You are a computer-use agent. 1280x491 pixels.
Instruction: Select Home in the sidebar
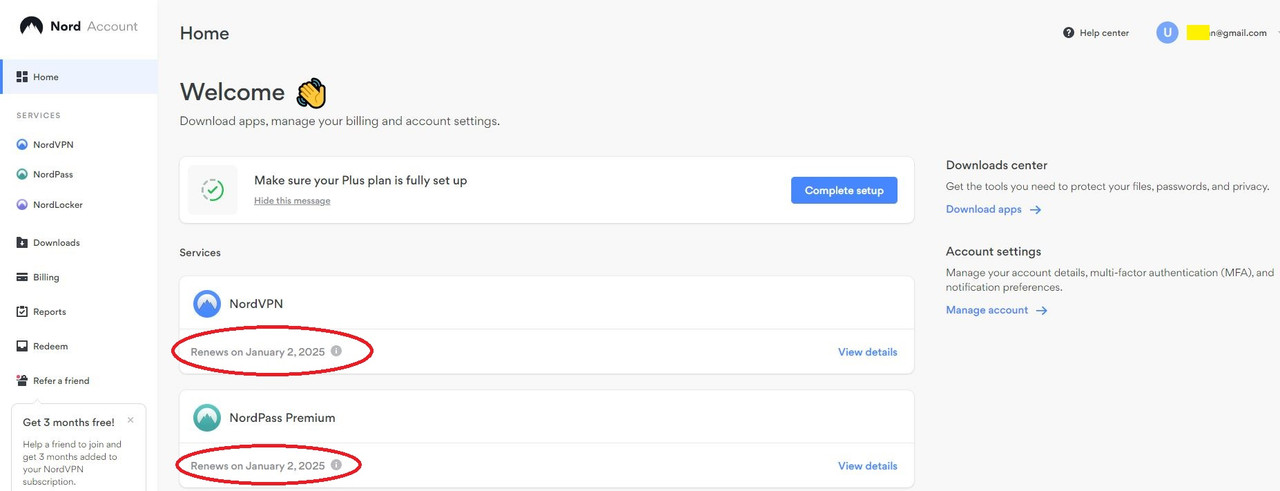(x=46, y=77)
